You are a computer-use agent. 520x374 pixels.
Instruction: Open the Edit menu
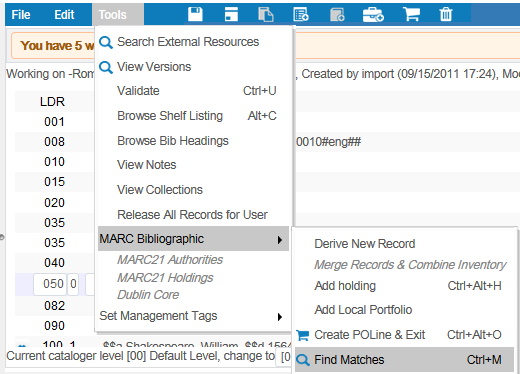click(64, 15)
